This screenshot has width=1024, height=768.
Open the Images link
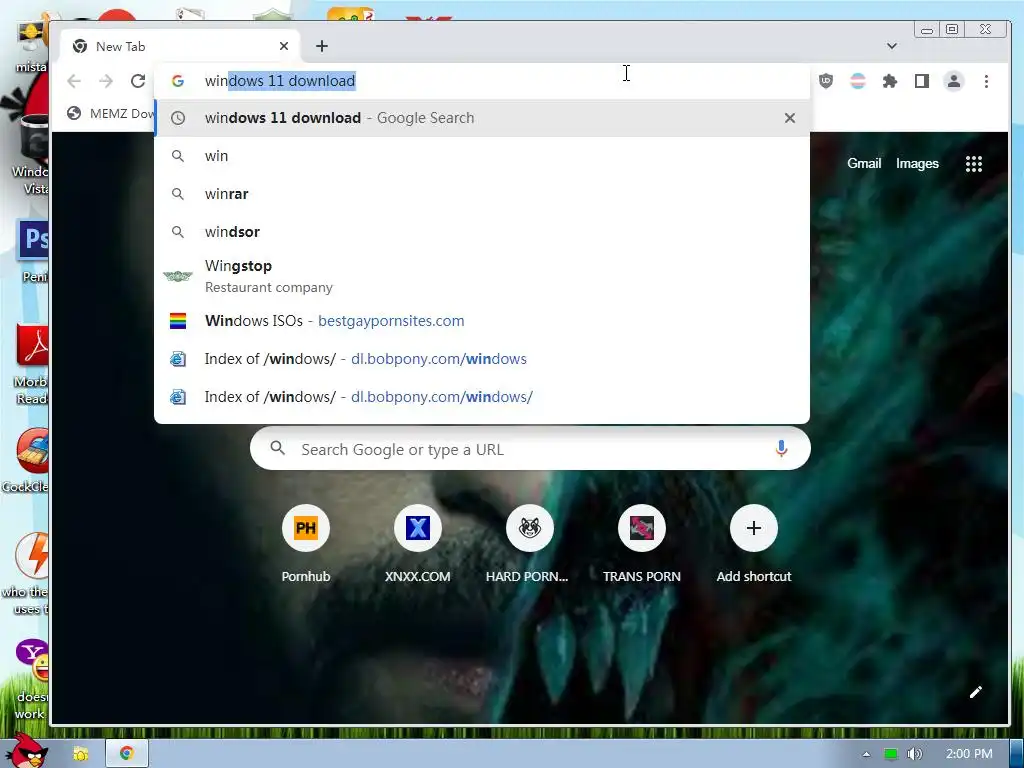click(x=917, y=164)
